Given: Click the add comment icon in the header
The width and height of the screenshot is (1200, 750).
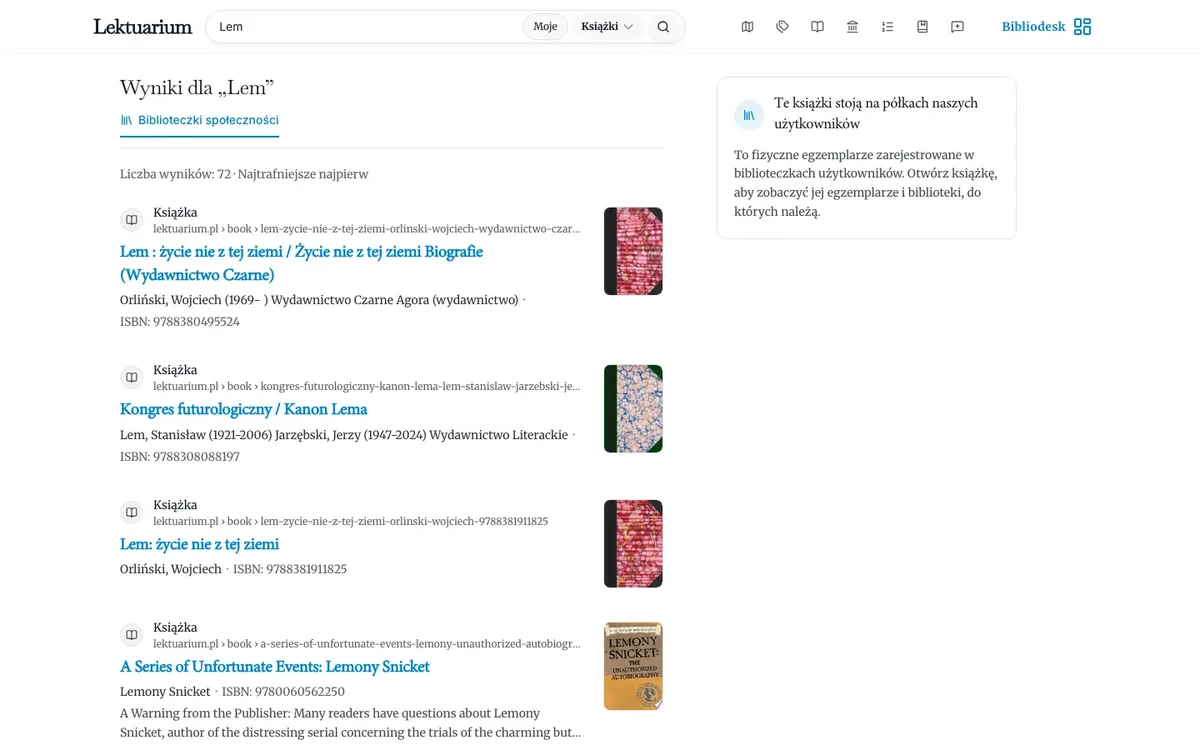Looking at the screenshot, I should click(957, 27).
